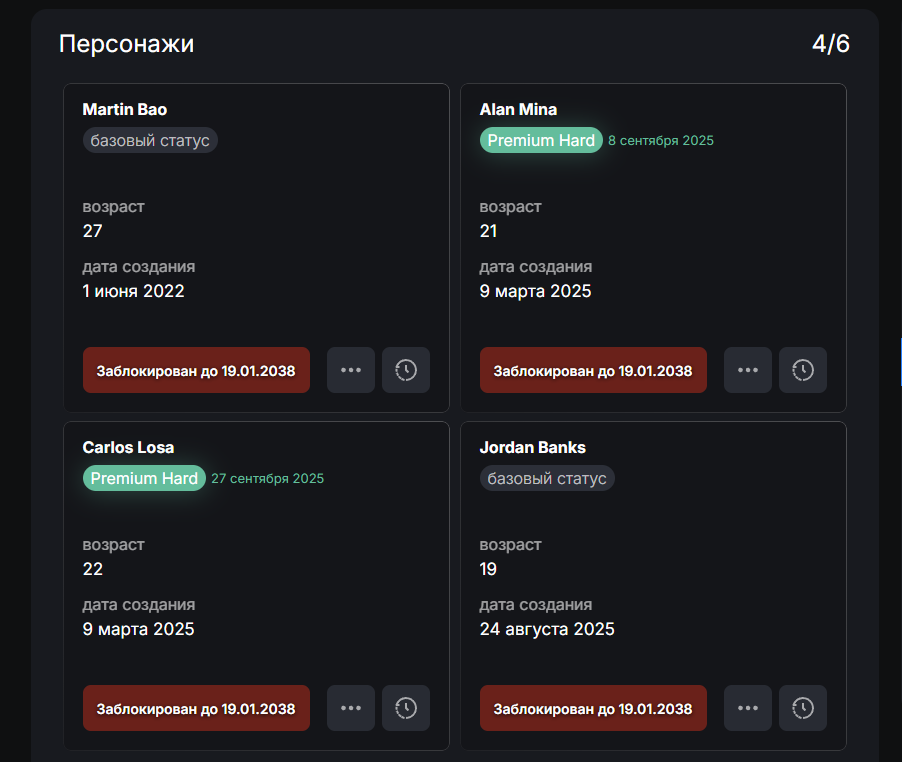Click Martin Bao's blocked until 19.01.2038 button
This screenshot has height=762, width=902.
196,370
